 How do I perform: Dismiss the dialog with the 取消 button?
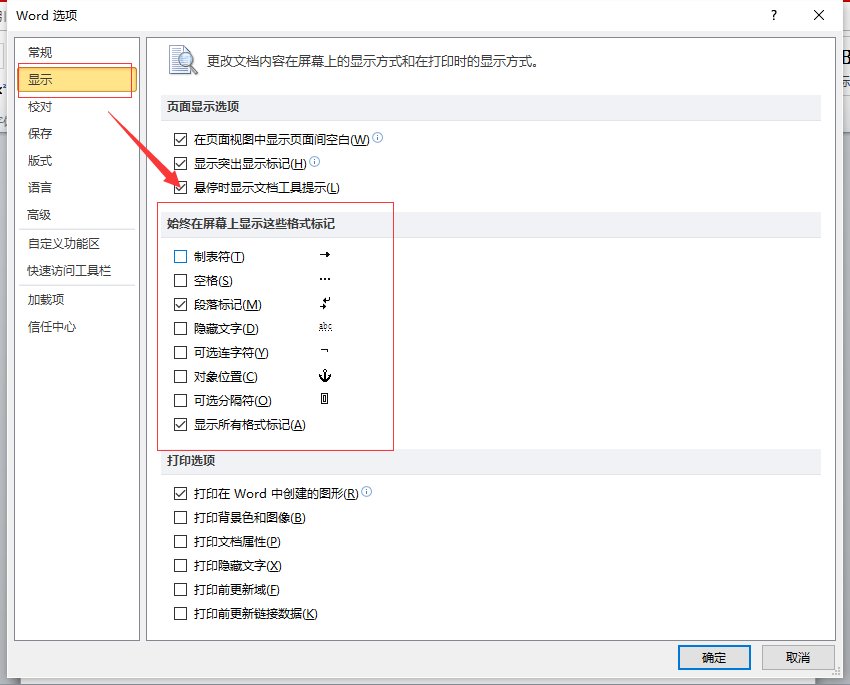click(797, 657)
